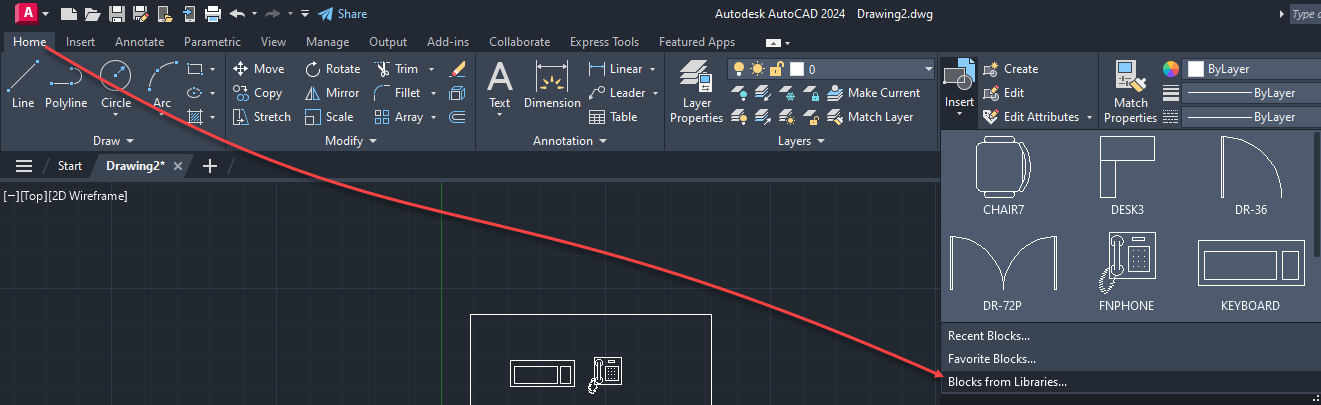The height and width of the screenshot is (405, 1321).
Task: Go to the Parametric ribbon tab
Action: click(x=212, y=42)
